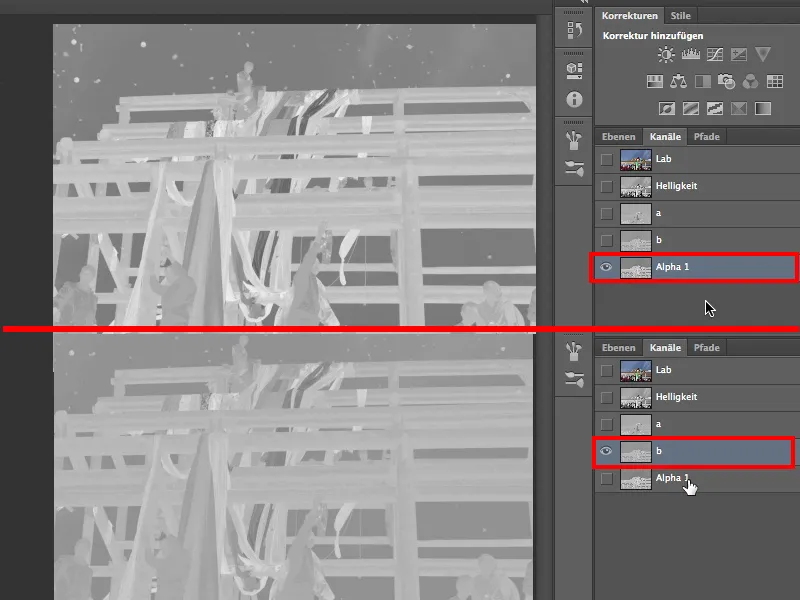Select Helligkeit channel row in upper panel

pos(697,186)
